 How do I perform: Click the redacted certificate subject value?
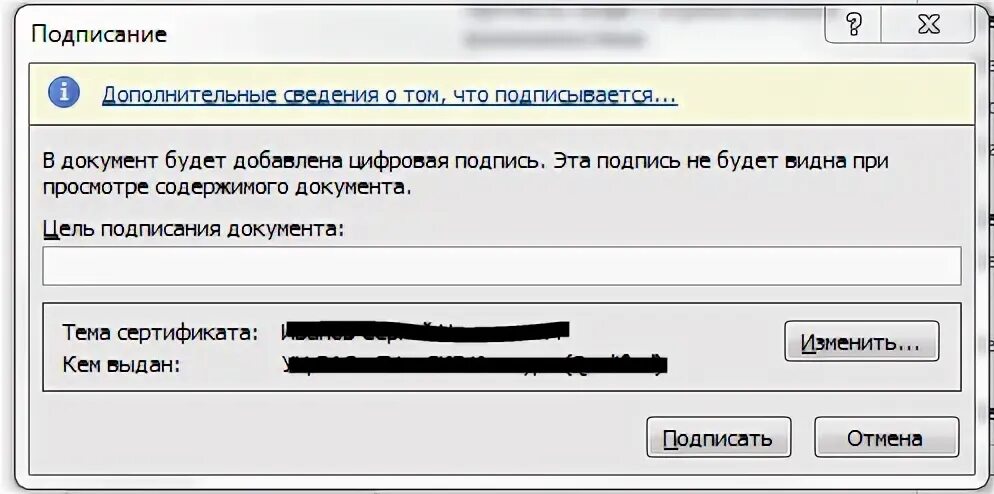pos(425,330)
